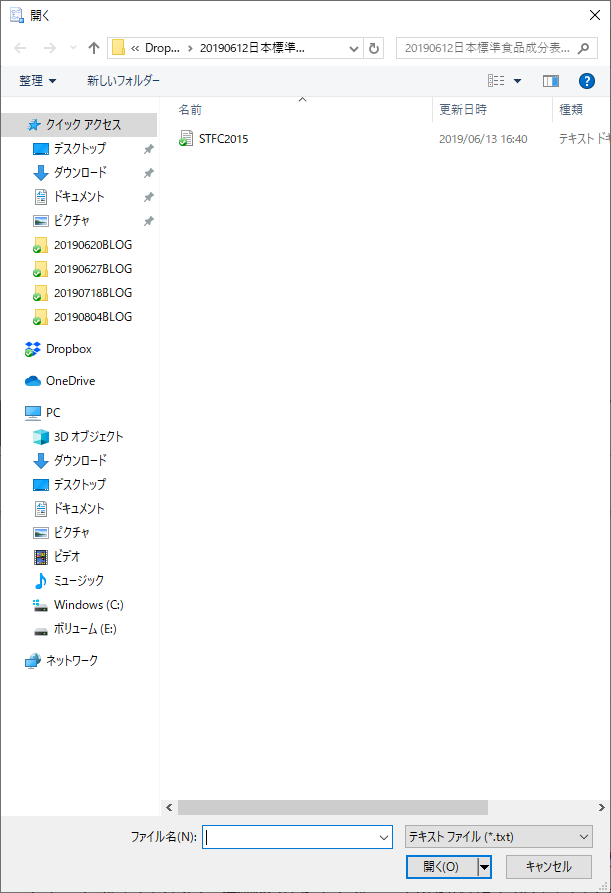Open the 整理 organize menu
The width and height of the screenshot is (611, 893).
pyautogui.click(x=38, y=81)
